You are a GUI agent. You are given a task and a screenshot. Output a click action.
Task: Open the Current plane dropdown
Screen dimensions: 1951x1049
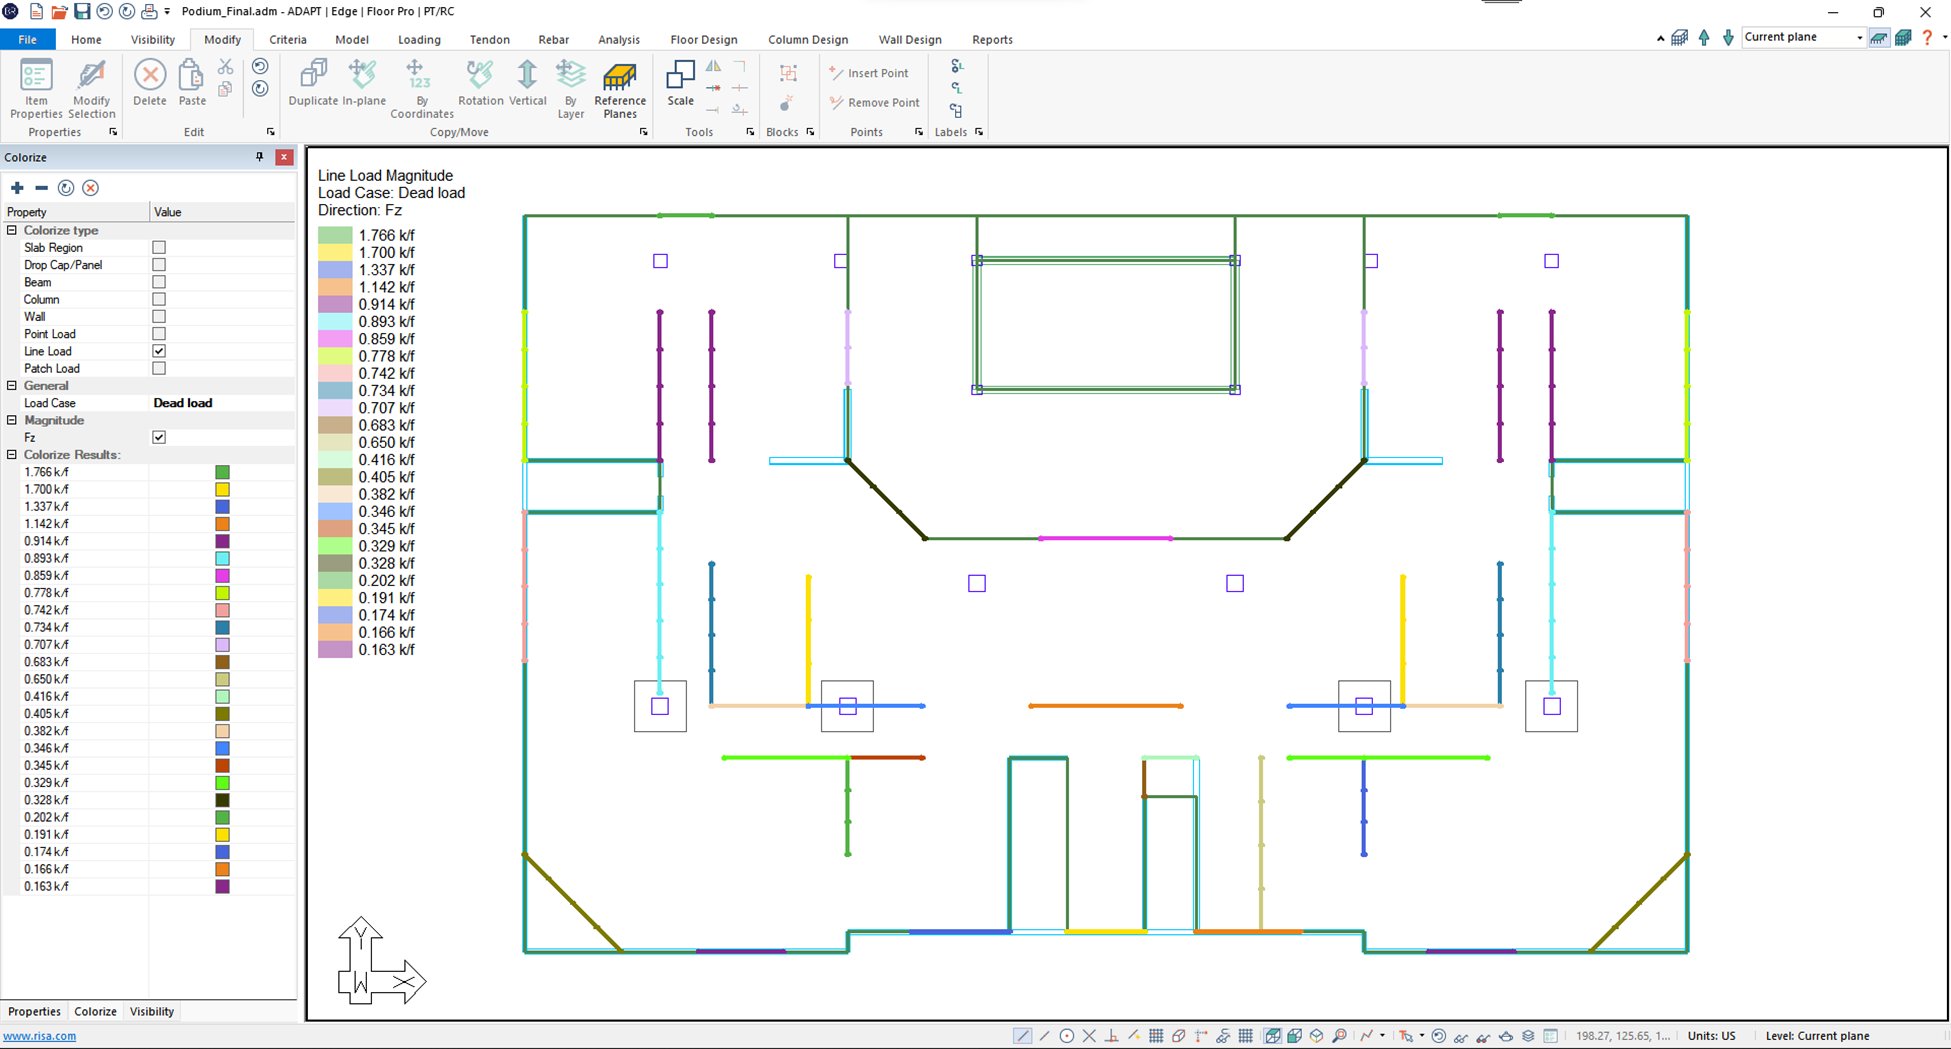pos(1858,38)
